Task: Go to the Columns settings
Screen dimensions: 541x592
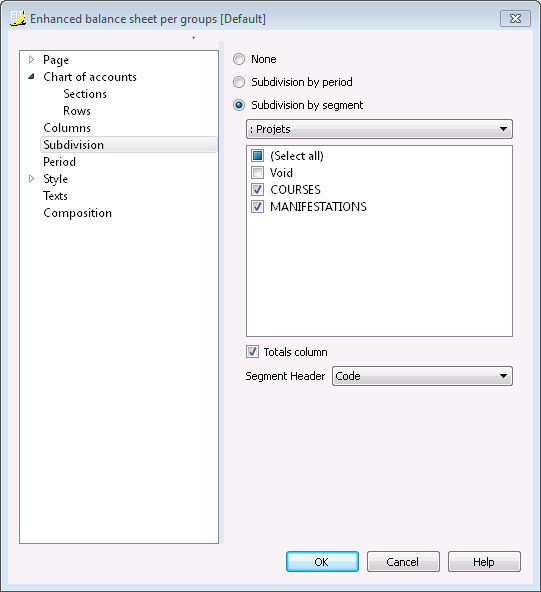Action: 67,128
